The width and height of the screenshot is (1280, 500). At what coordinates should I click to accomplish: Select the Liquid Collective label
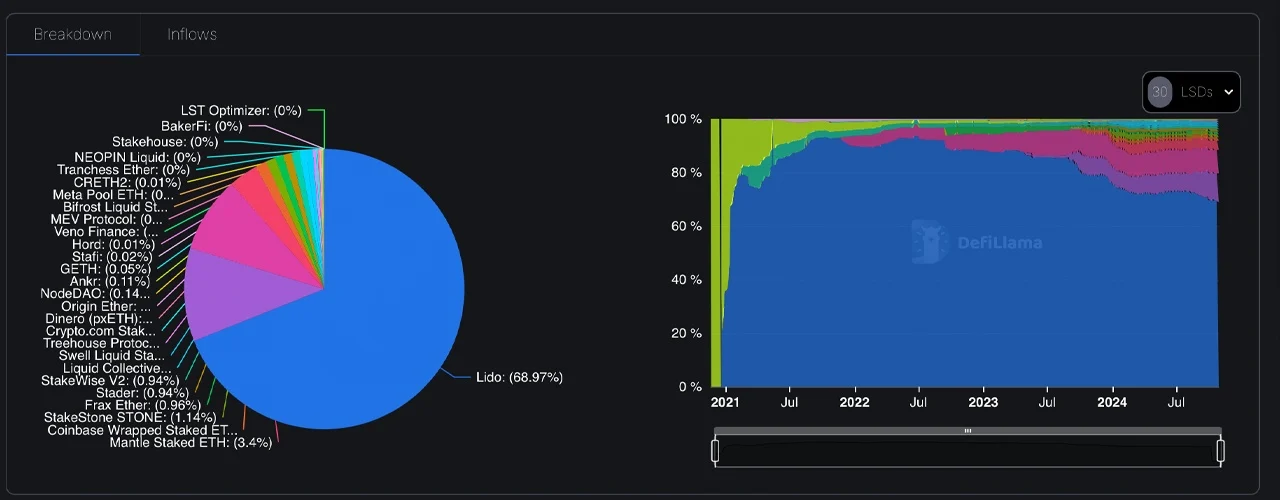[117, 368]
